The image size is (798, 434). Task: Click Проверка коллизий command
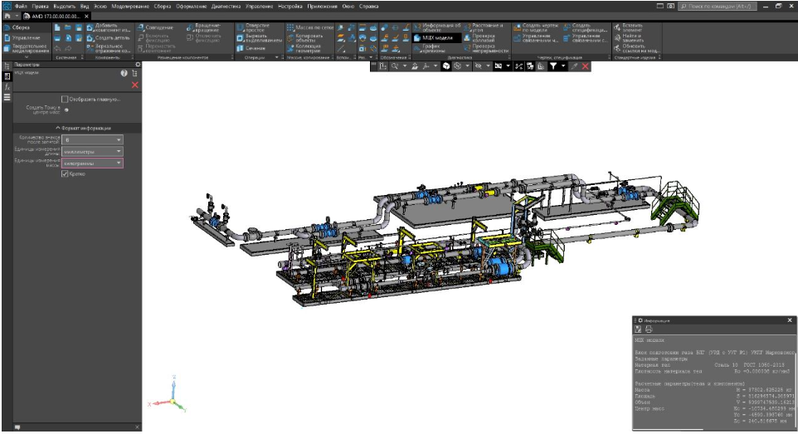(x=479, y=38)
